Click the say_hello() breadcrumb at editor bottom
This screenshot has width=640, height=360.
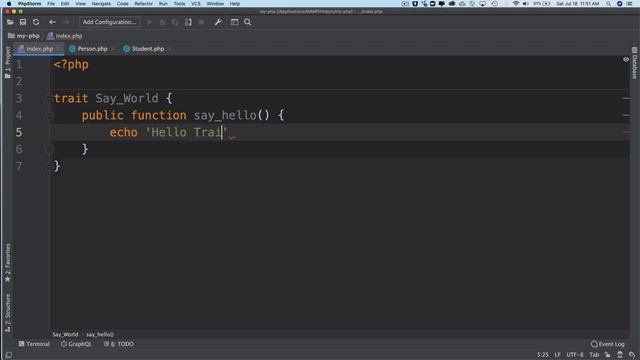100,334
